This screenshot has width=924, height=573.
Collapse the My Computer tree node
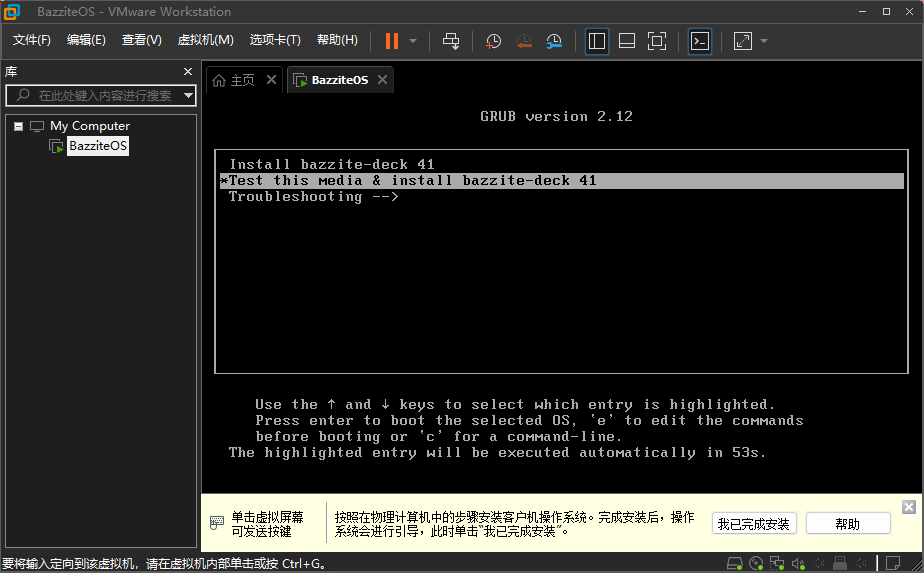(18, 126)
